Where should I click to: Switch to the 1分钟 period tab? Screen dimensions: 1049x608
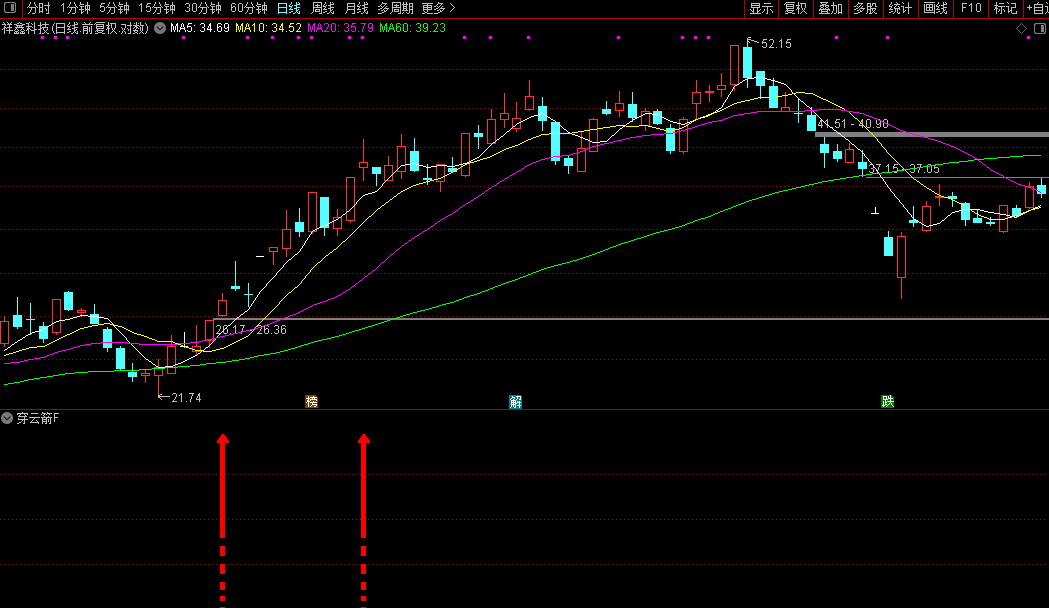point(75,8)
